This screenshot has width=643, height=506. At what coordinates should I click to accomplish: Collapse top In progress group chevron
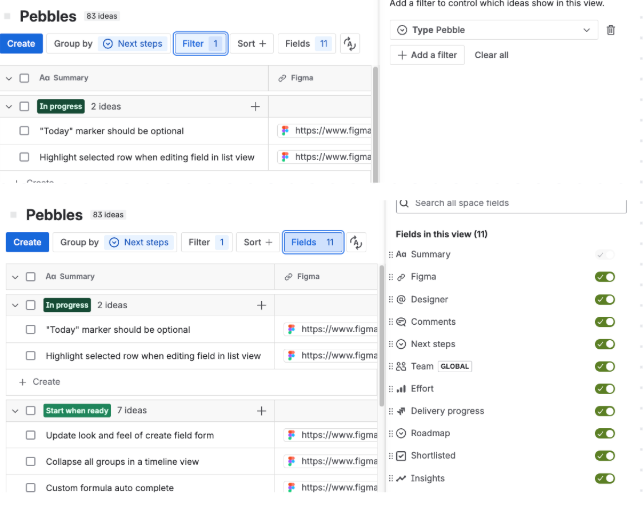click(9, 107)
